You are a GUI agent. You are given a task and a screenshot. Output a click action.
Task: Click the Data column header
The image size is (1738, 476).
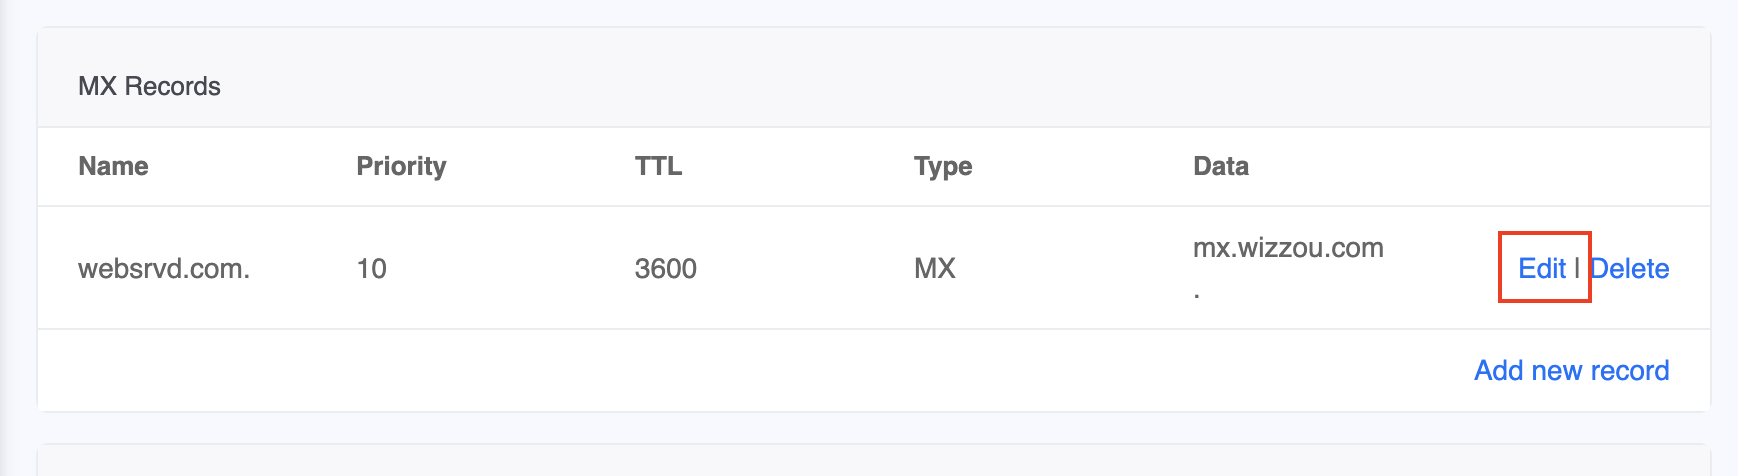[1220, 166]
